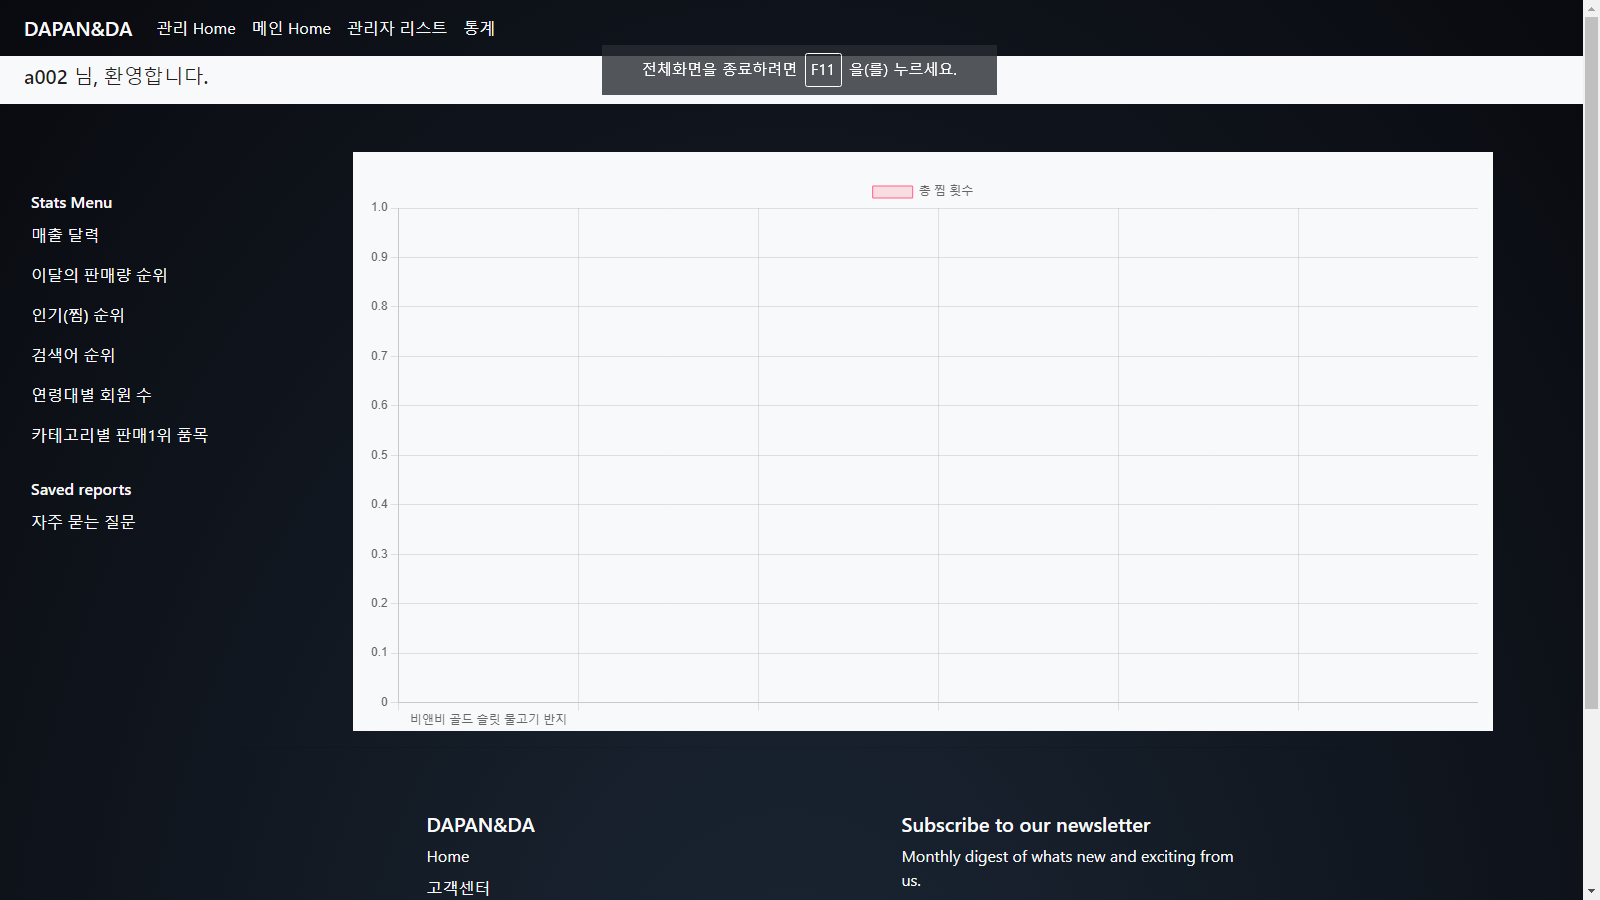This screenshot has height=900, width=1600.
Task: Open the 메인 Home menu item
Action: coord(291,29)
